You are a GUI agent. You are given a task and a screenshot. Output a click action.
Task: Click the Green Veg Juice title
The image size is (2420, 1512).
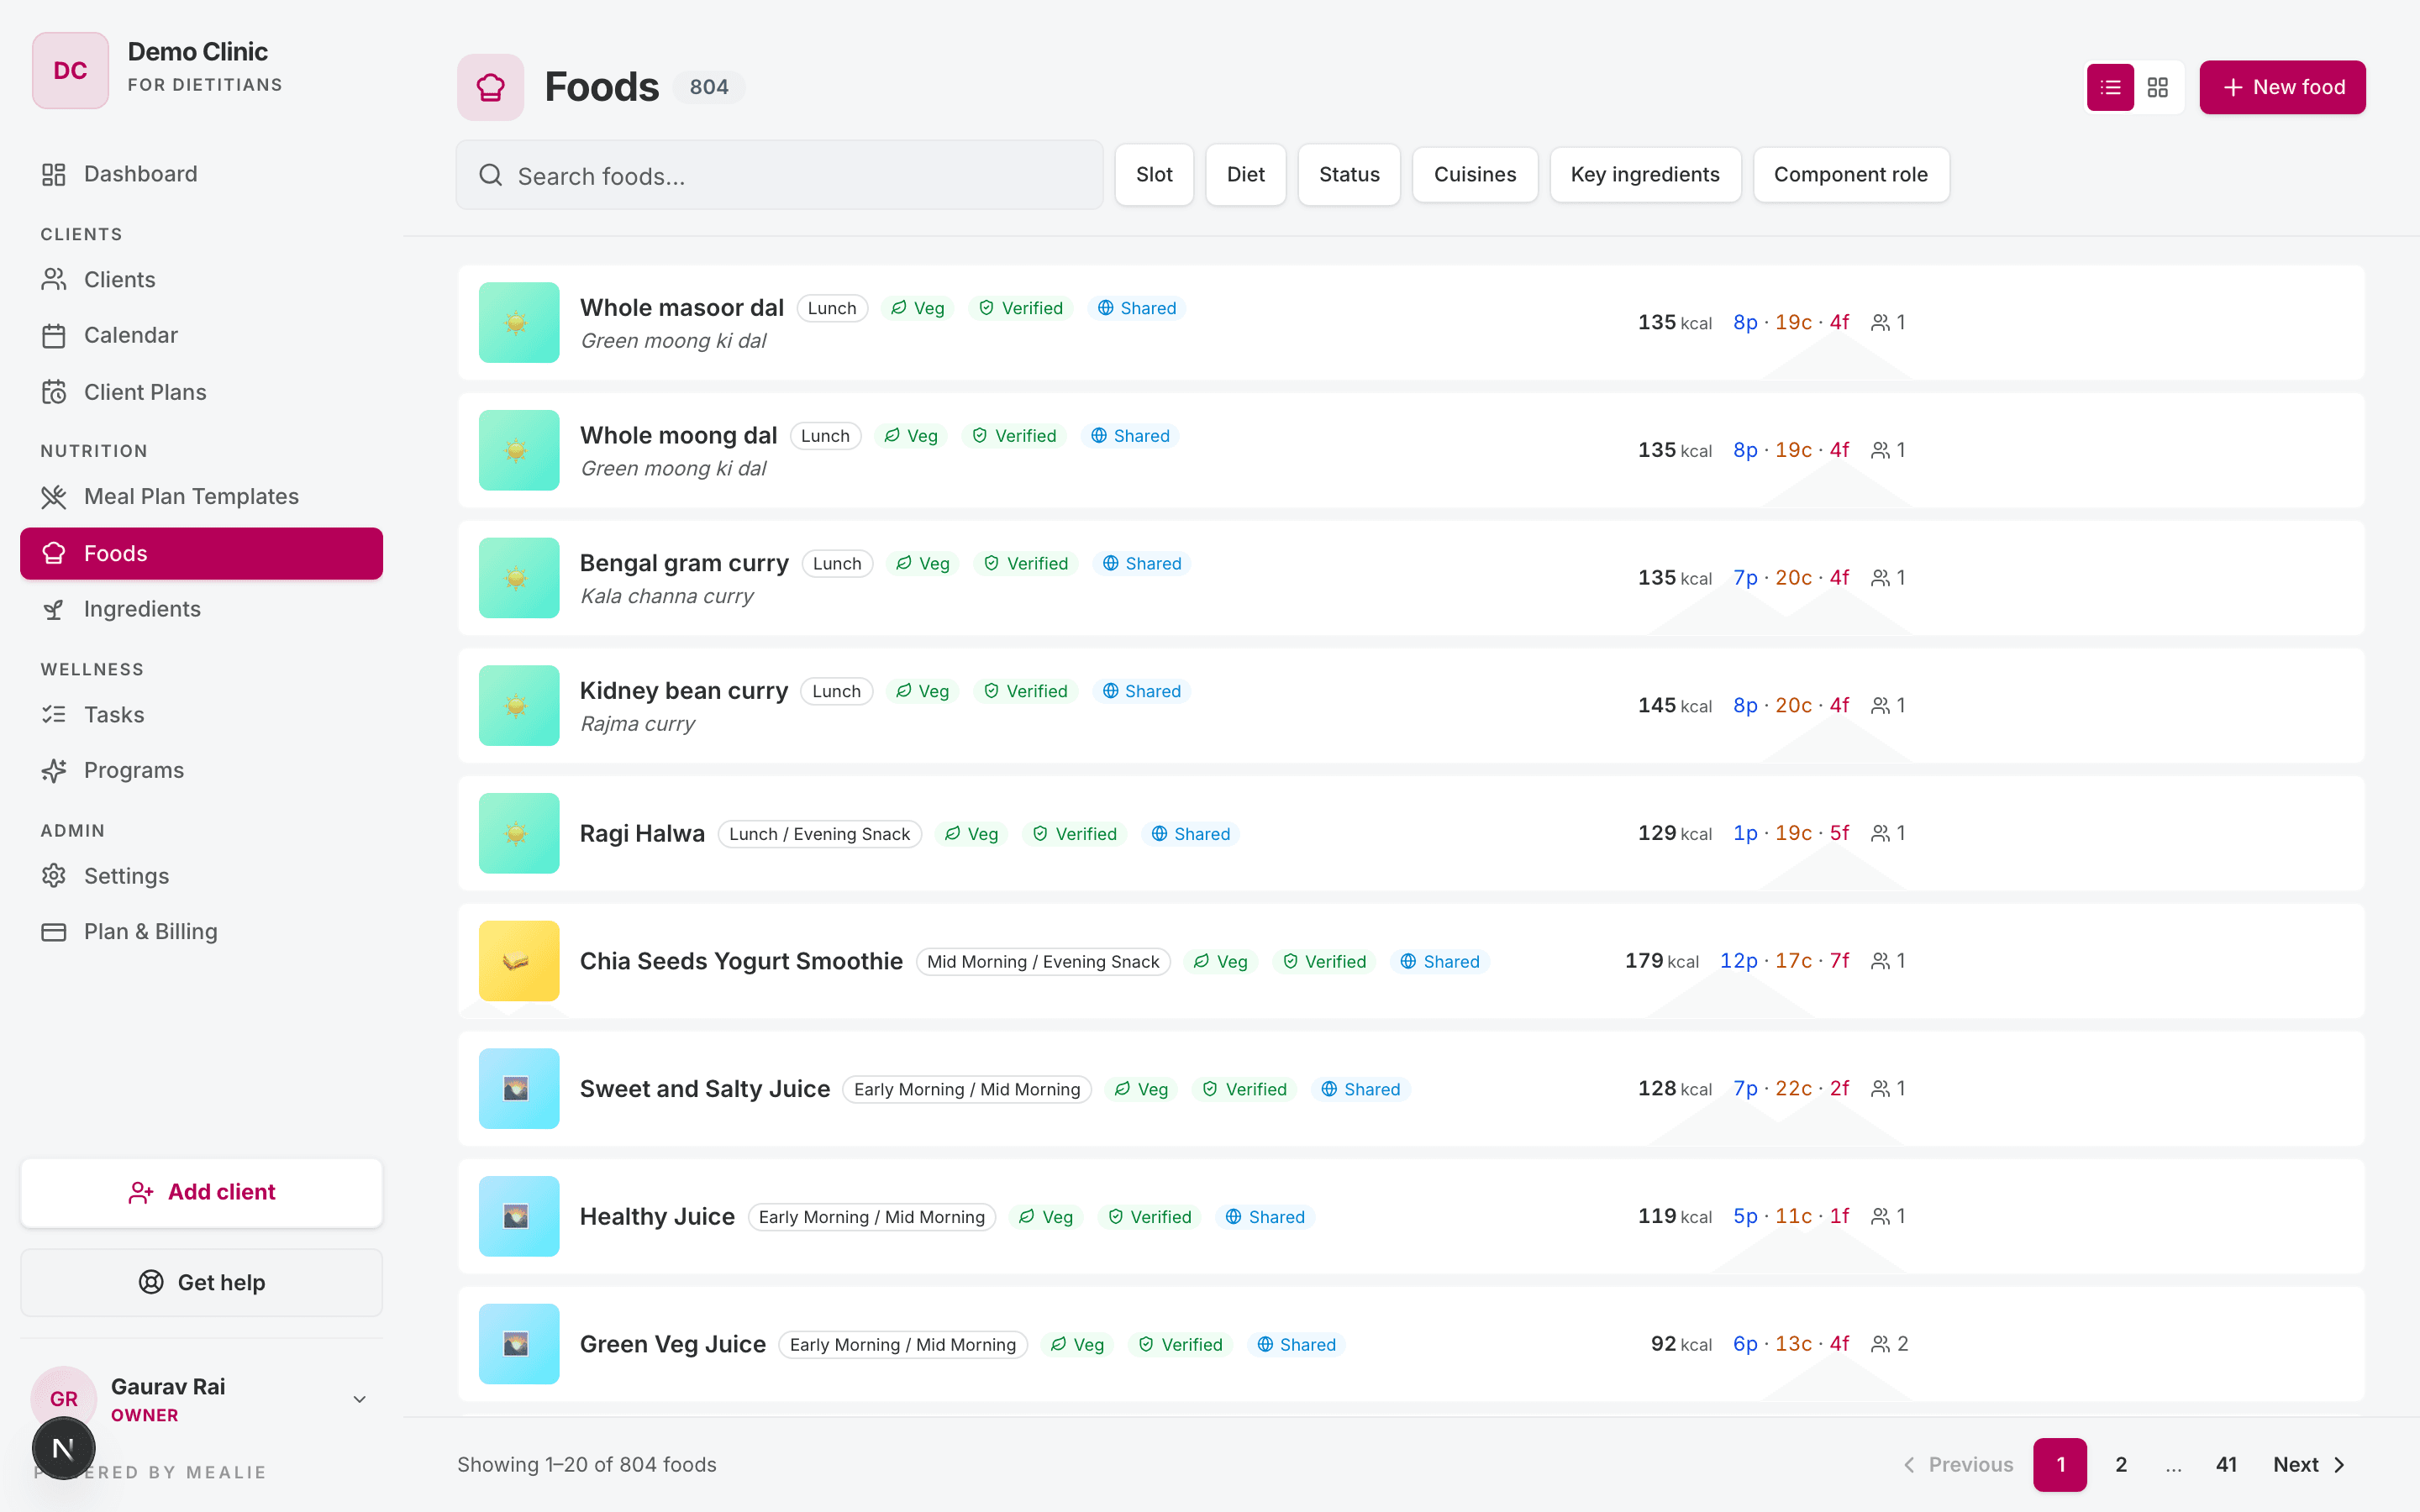pos(673,1344)
